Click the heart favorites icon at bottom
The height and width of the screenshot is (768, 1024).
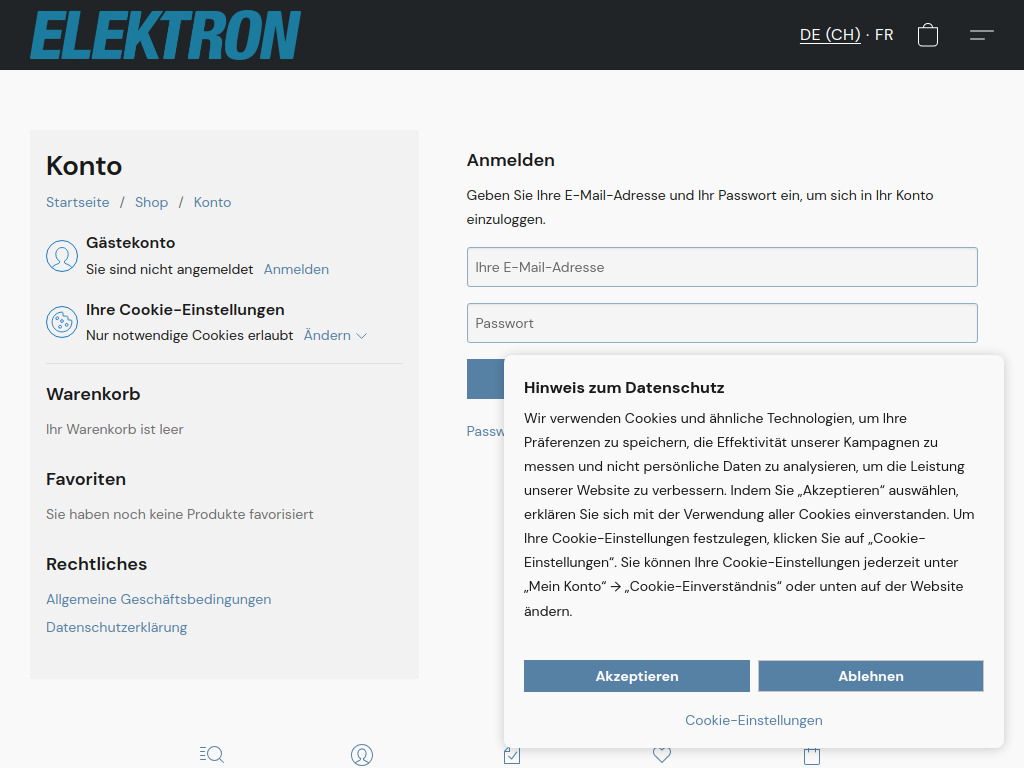661,754
